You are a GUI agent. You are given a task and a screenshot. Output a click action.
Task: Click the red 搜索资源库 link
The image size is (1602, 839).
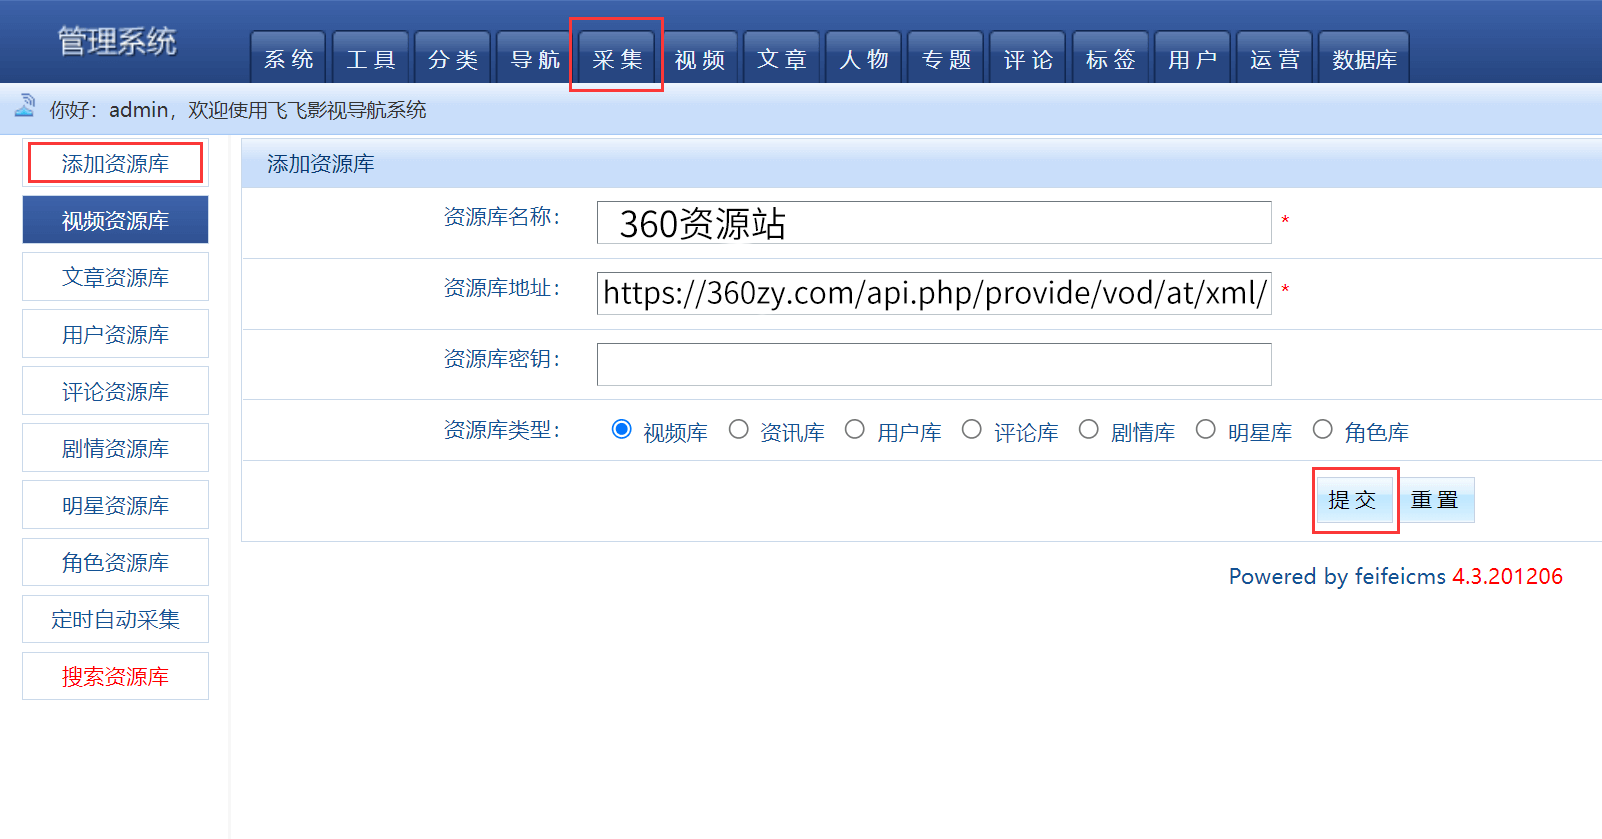pyautogui.click(x=115, y=676)
